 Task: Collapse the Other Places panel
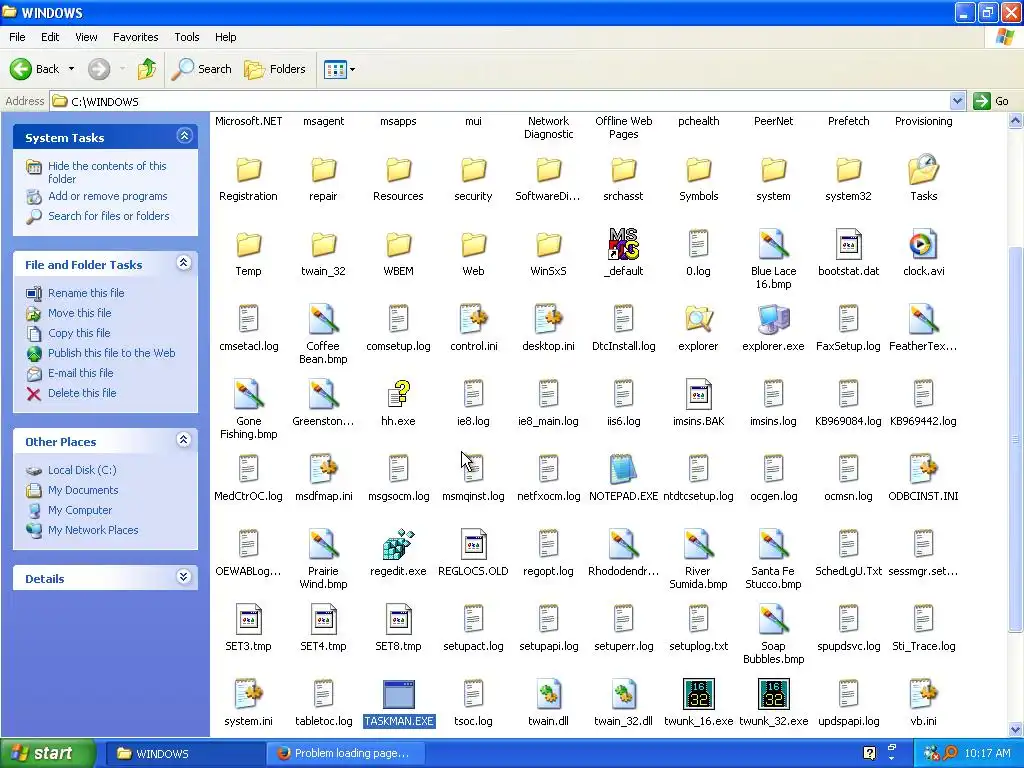(184, 440)
